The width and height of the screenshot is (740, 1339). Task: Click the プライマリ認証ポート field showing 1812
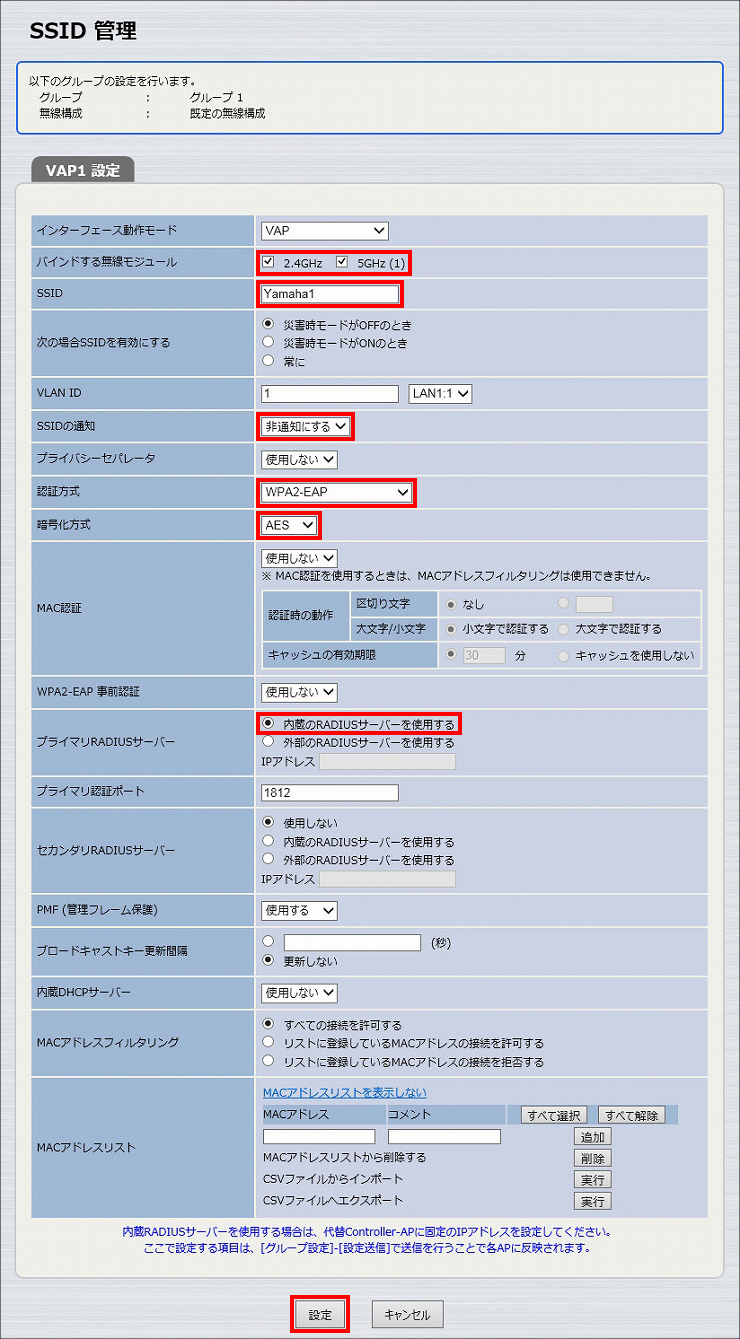pyautogui.click(x=329, y=793)
